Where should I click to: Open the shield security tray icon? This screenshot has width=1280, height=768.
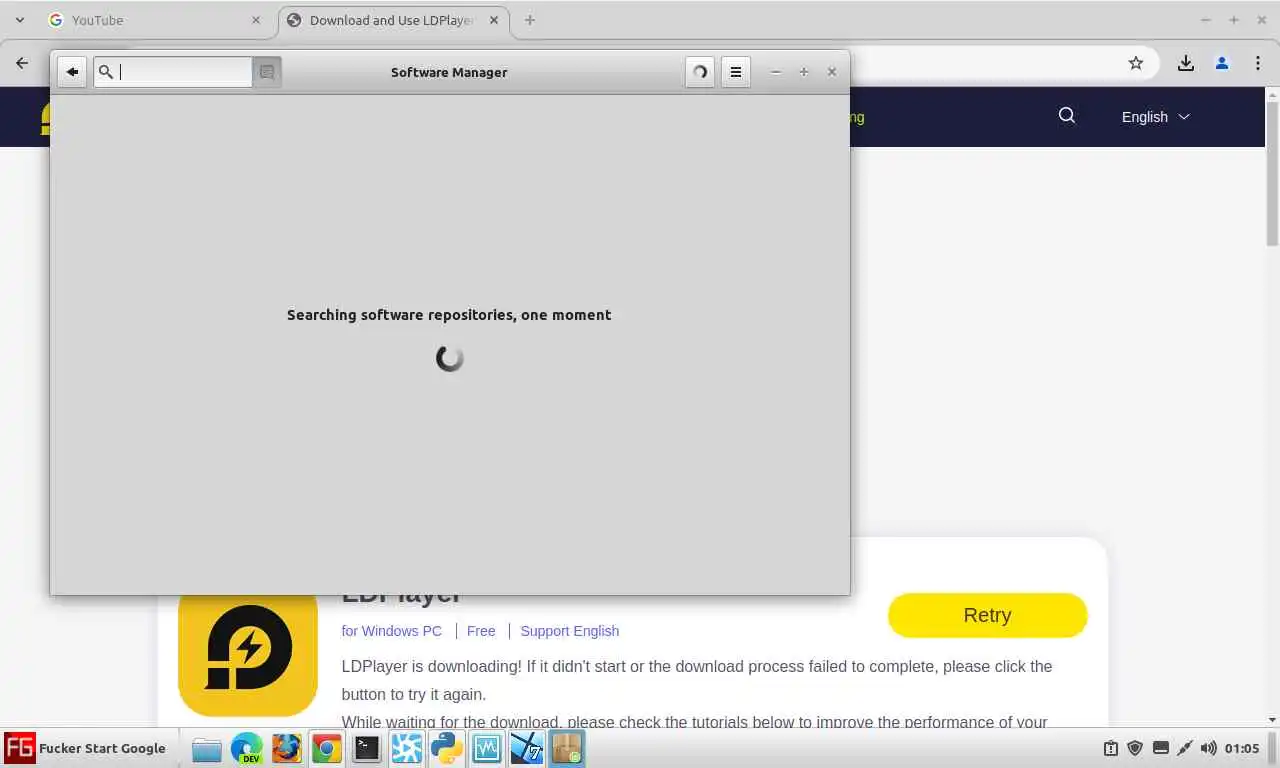(1135, 748)
